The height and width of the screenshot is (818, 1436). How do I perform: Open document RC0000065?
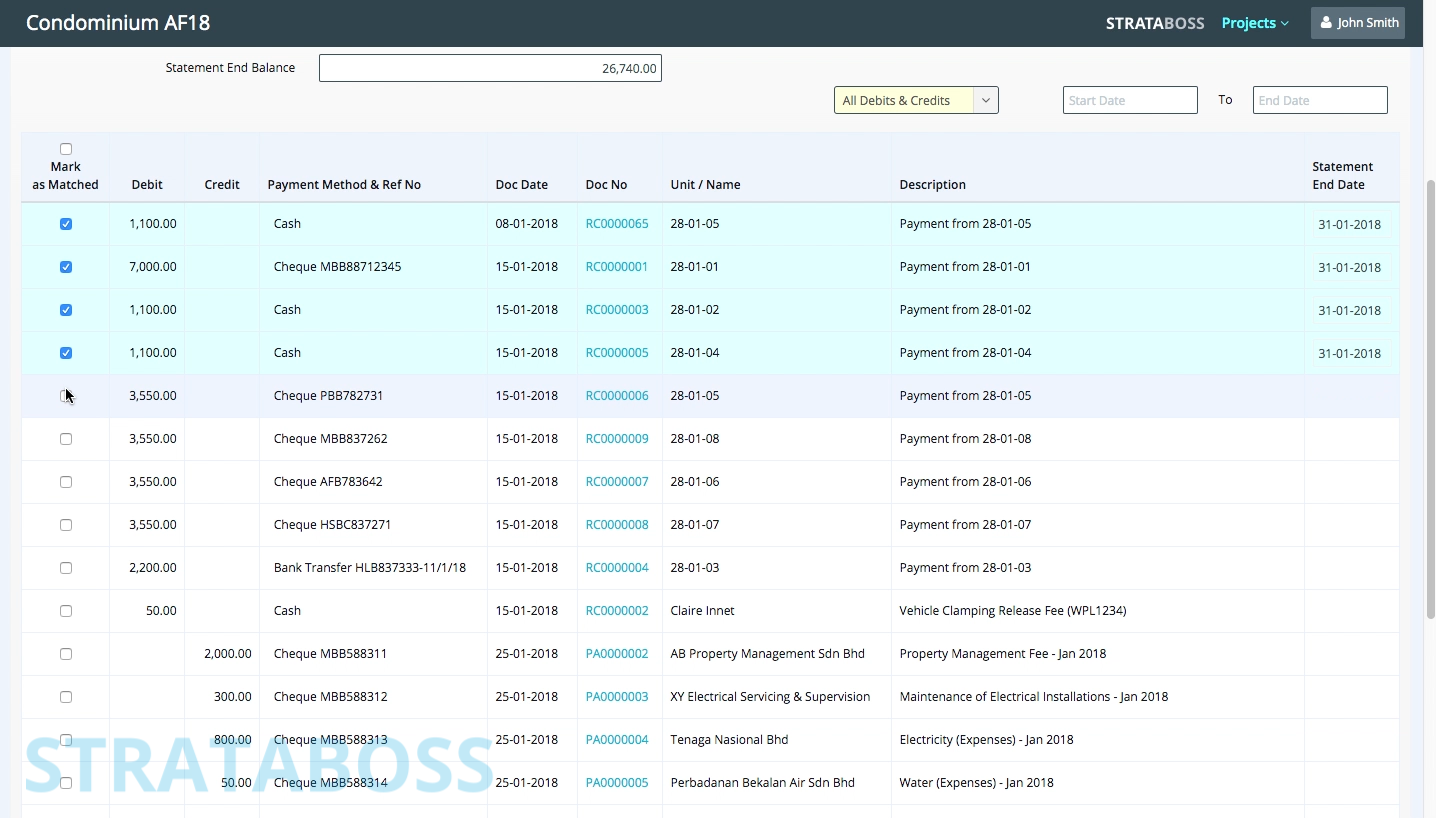click(x=617, y=224)
